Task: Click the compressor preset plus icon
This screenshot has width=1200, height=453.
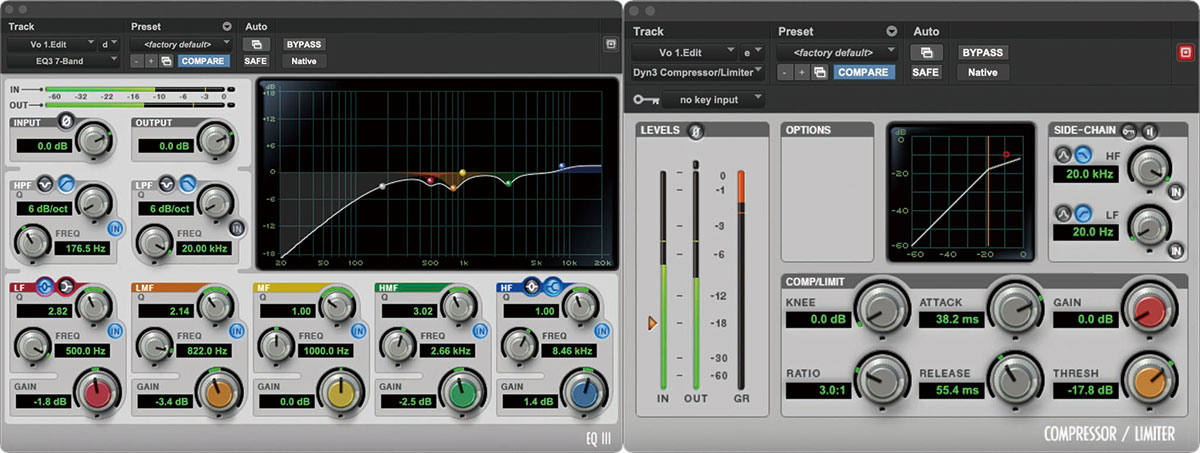Action: tap(803, 72)
